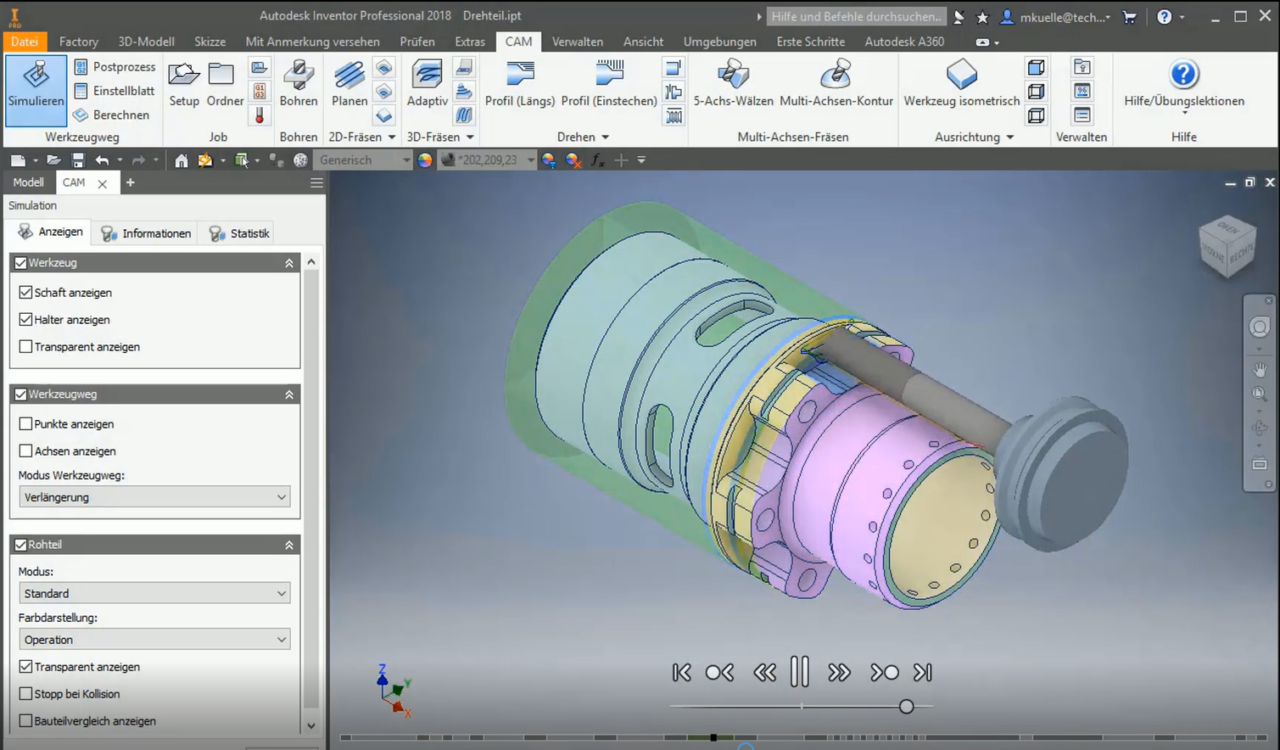
Task: Open the Modus Werkzeugweg dropdown
Action: pos(154,497)
